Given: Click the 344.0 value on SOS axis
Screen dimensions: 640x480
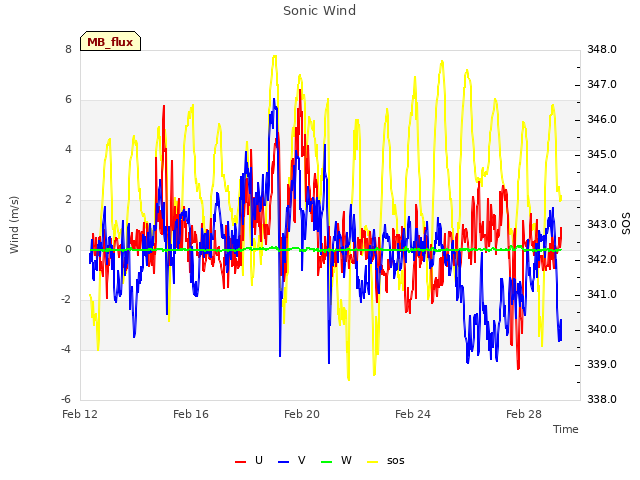Looking at the screenshot, I should 602,190.
